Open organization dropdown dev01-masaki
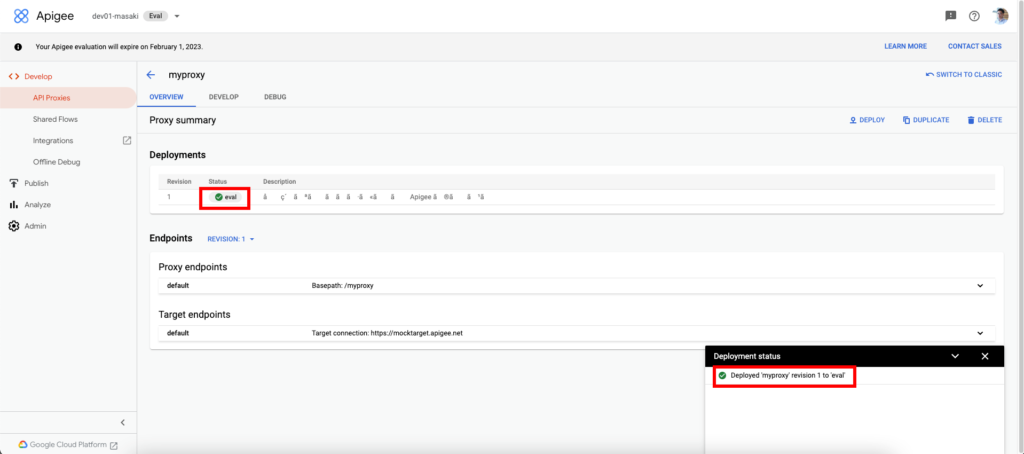Screen dimensions: 1024x454 click(x=177, y=16)
